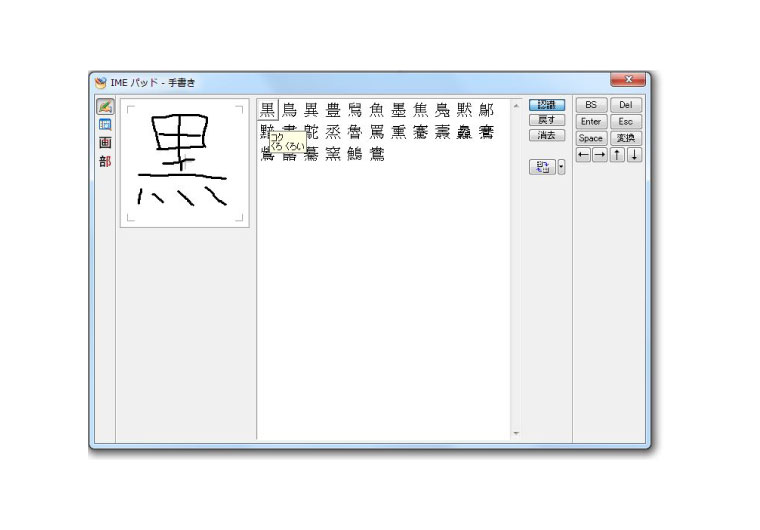
Task: Click the 認識 (recognize) button
Action: pyautogui.click(x=547, y=105)
